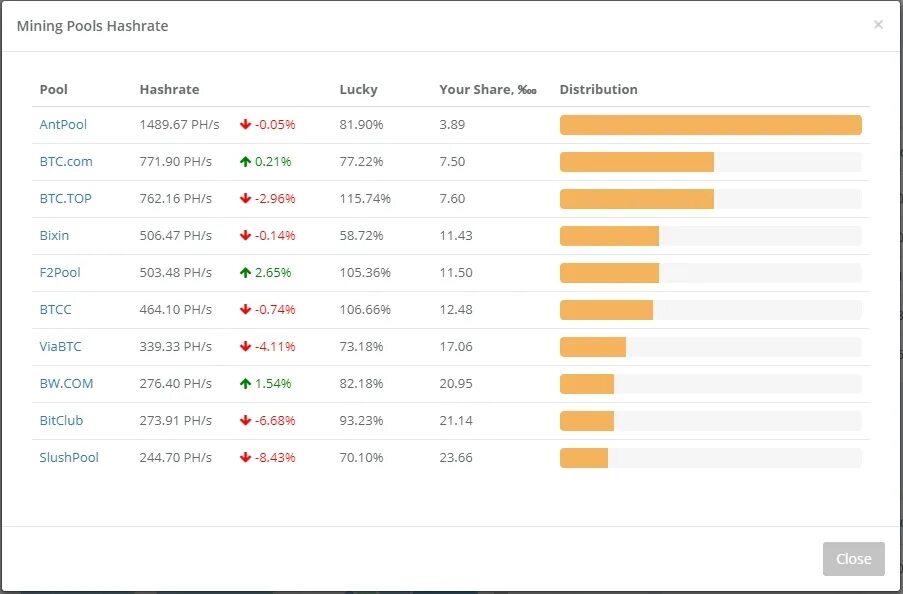Click red down arrow beside -4.11%
The height and width of the screenshot is (594, 903).
(245, 346)
